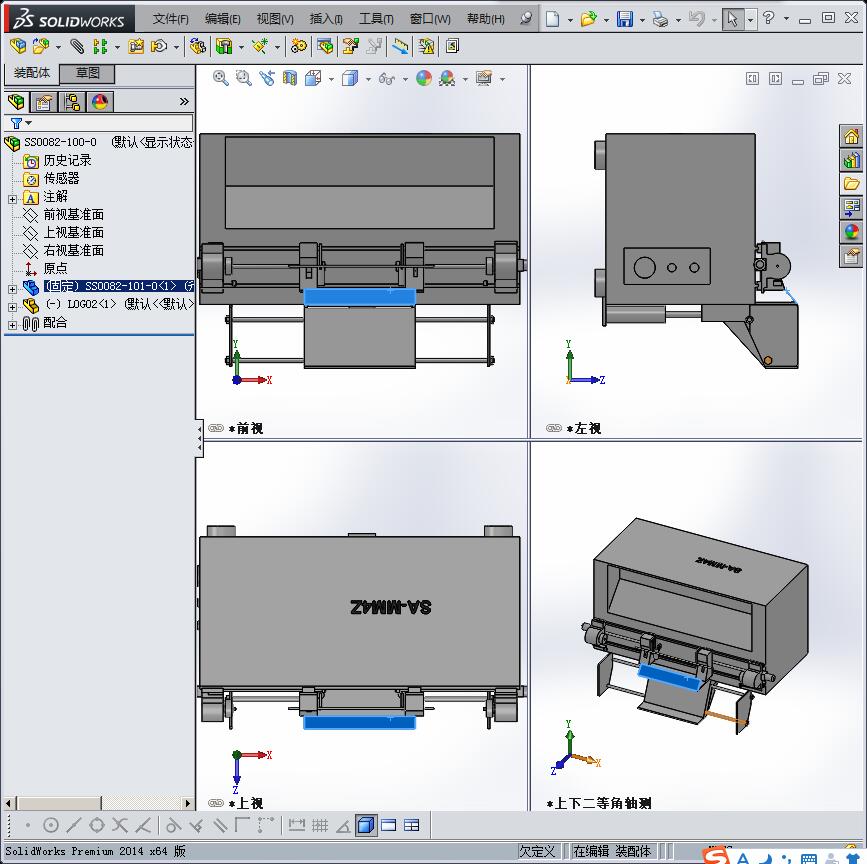Open the 编辑(E) menu

tap(222, 19)
